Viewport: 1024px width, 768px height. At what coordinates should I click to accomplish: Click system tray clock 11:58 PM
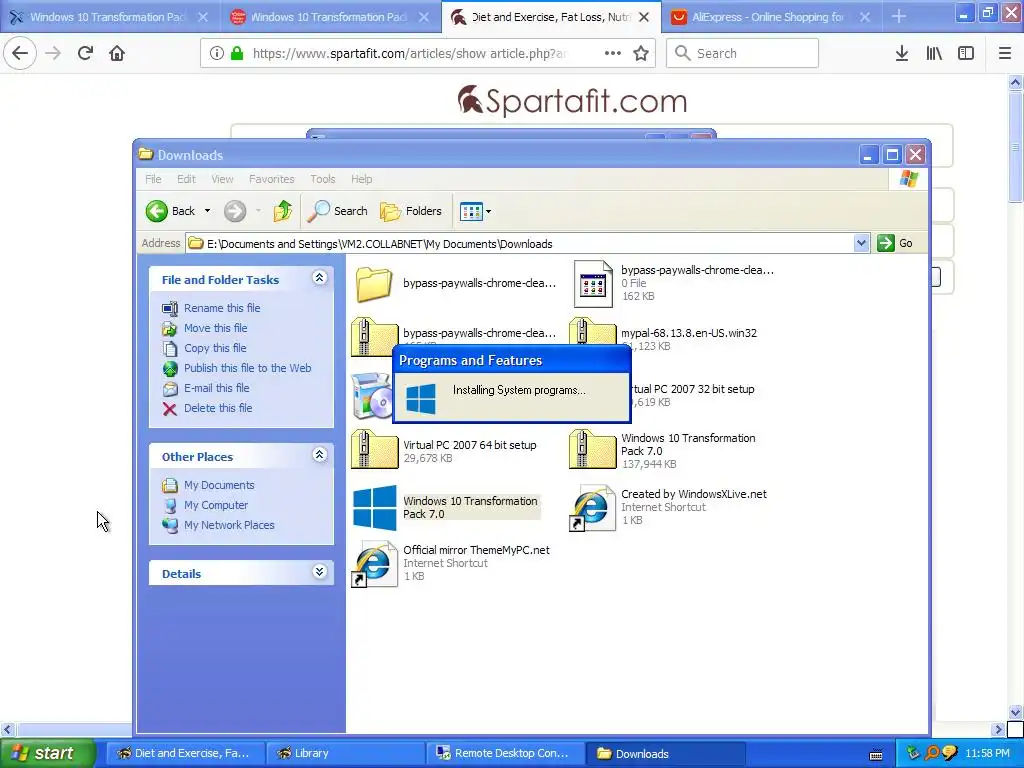coord(987,753)
